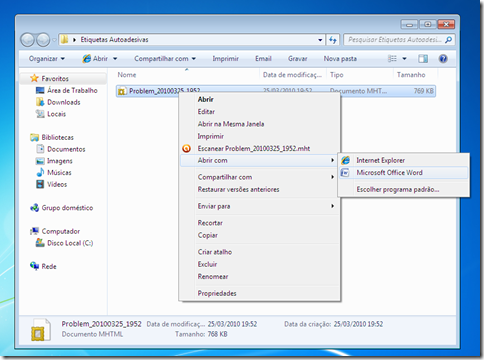Screen dimensions: 484x360
Task: Click the Locais recent places icon
Action: click(x=40, y=114)
